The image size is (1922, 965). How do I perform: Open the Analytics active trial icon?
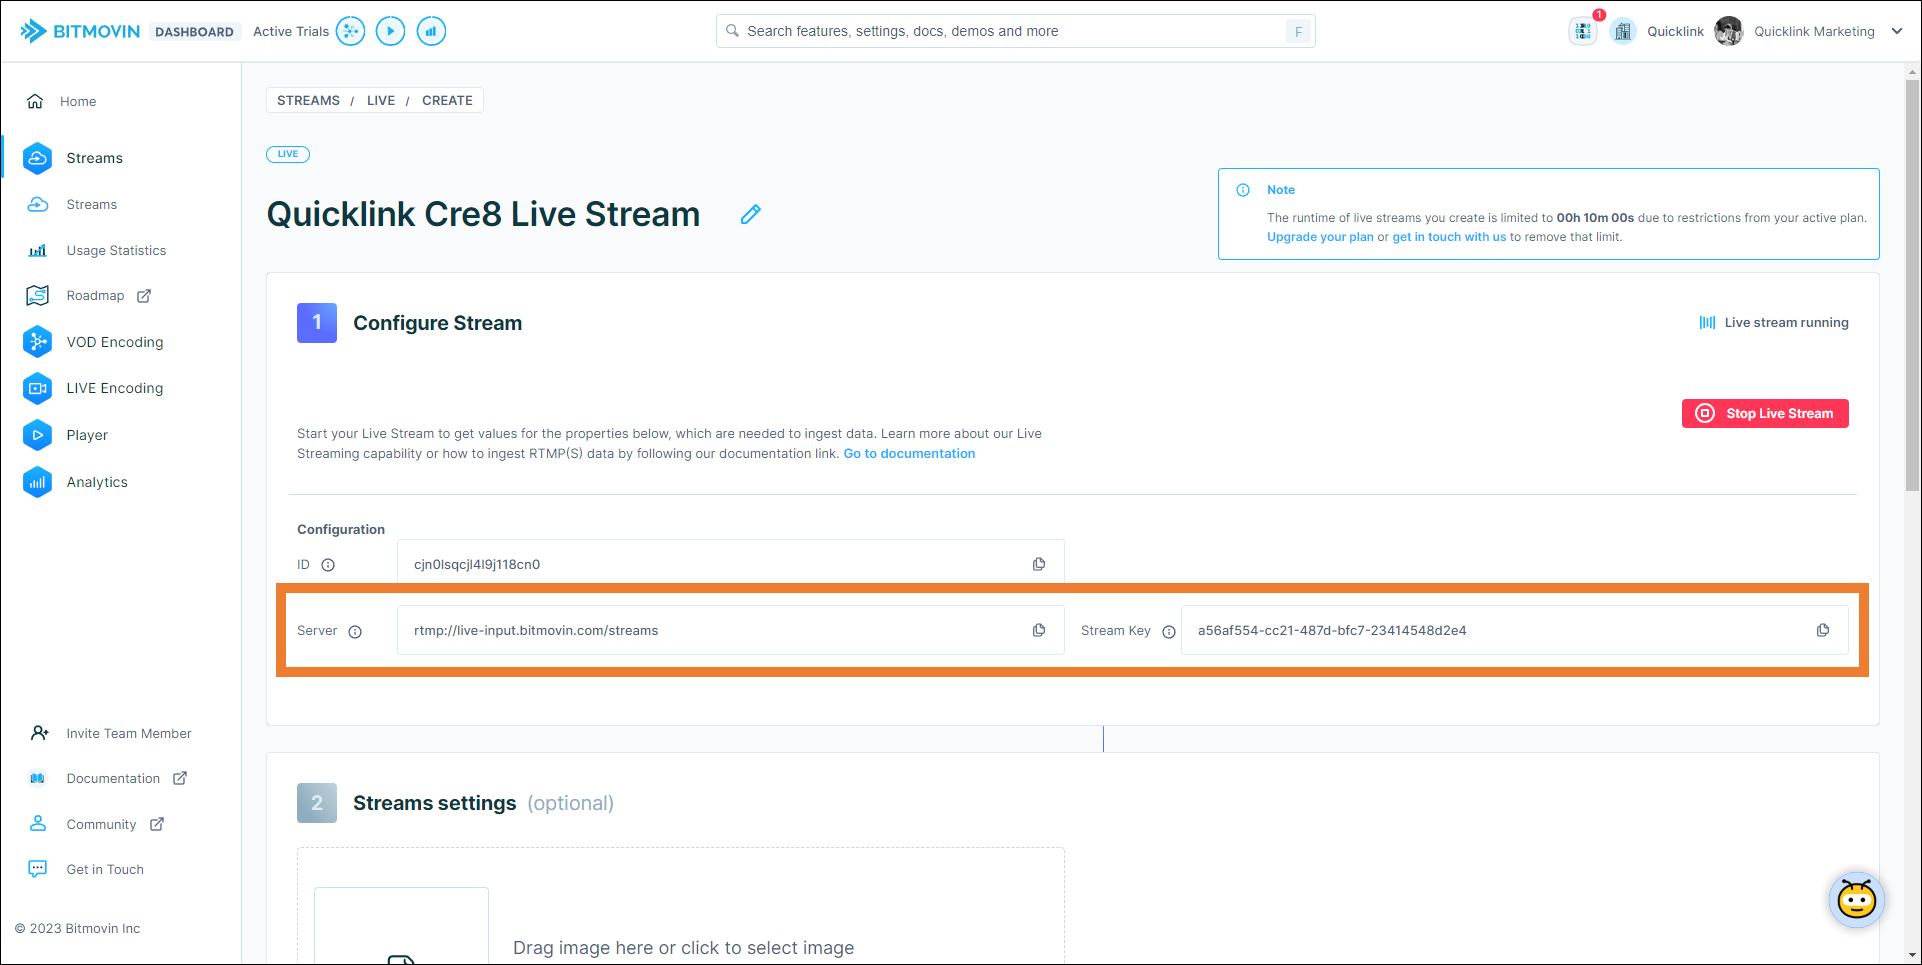[431, 31]
